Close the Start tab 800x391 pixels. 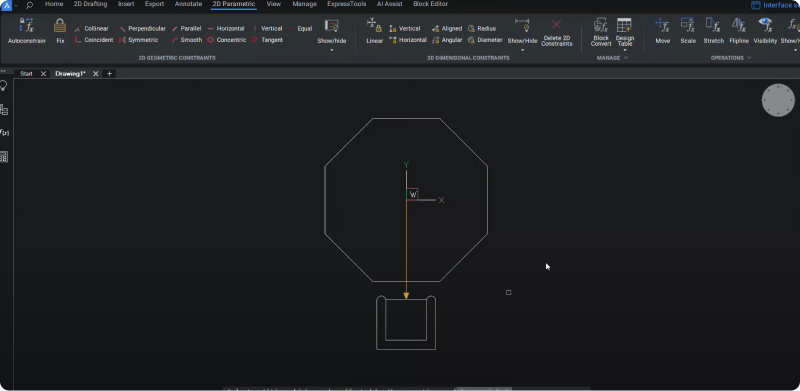click(x=43, y=74)
